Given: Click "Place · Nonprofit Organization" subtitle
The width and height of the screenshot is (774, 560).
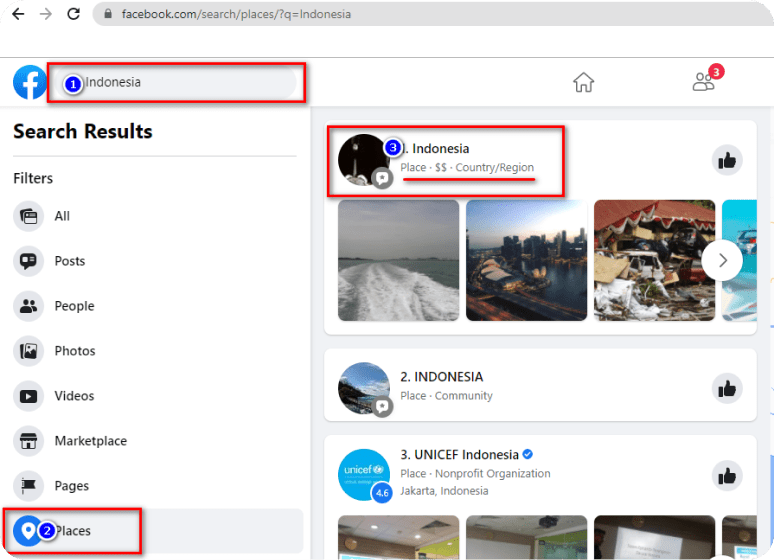Looking at the screenshot, I should point(475,474).
